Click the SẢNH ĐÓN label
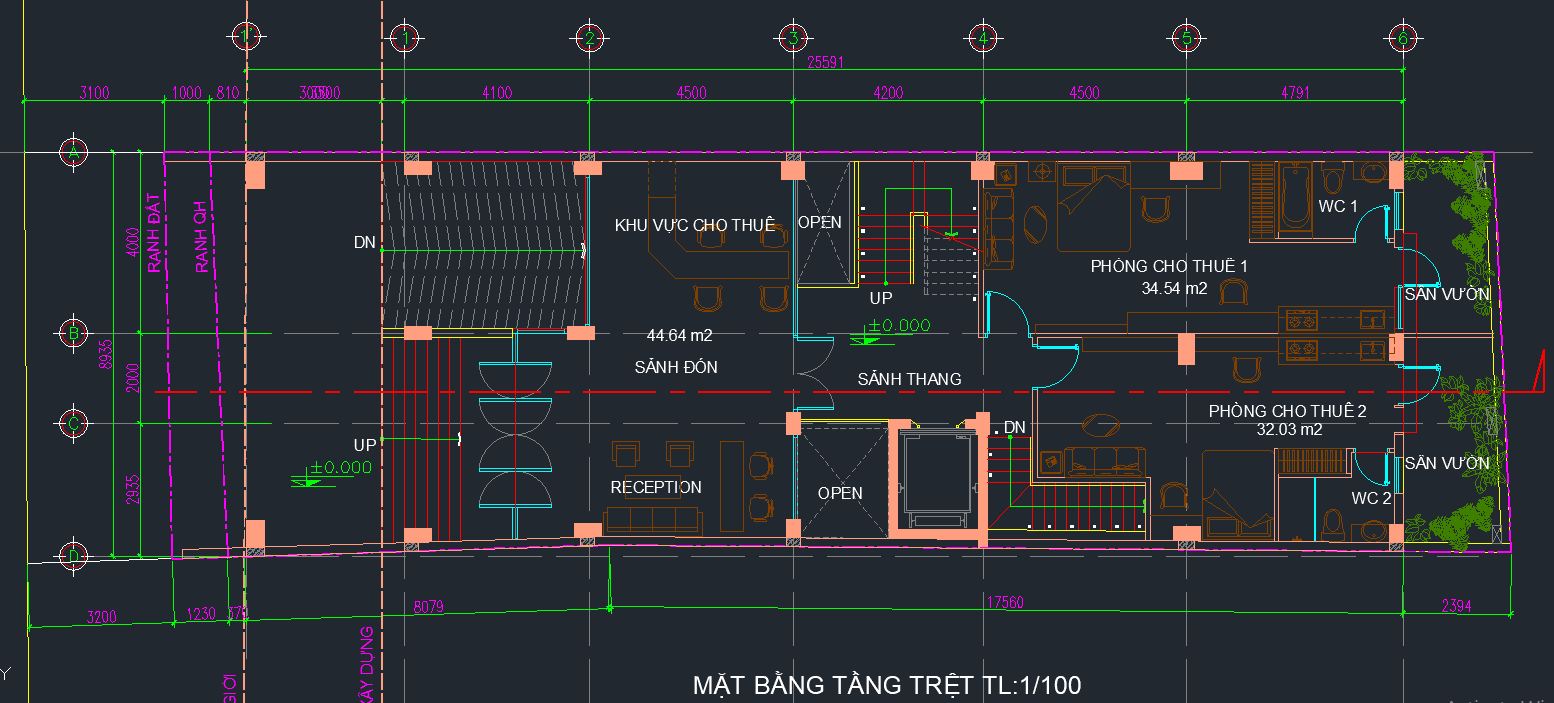The height and width of the screenshot is (703, 1554). point(676,367)
